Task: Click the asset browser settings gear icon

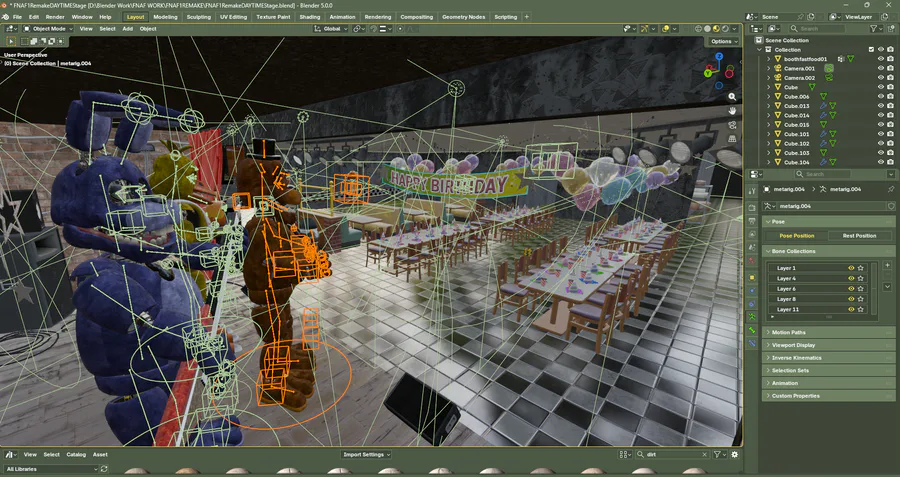Action: click(x=734, y=454)
